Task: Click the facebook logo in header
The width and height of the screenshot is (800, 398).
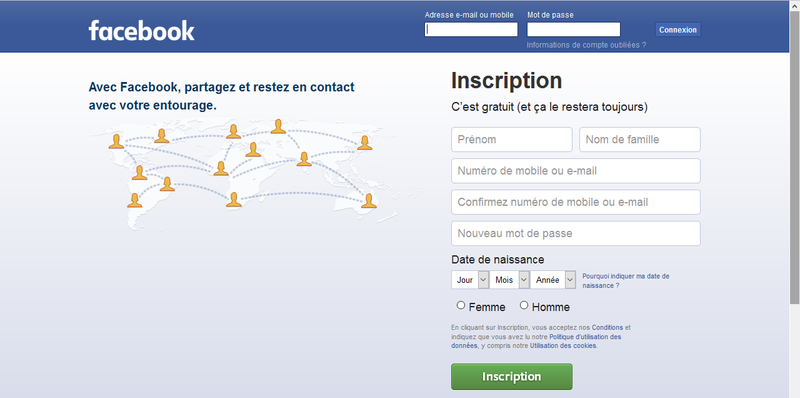Action: coord(141,31)
